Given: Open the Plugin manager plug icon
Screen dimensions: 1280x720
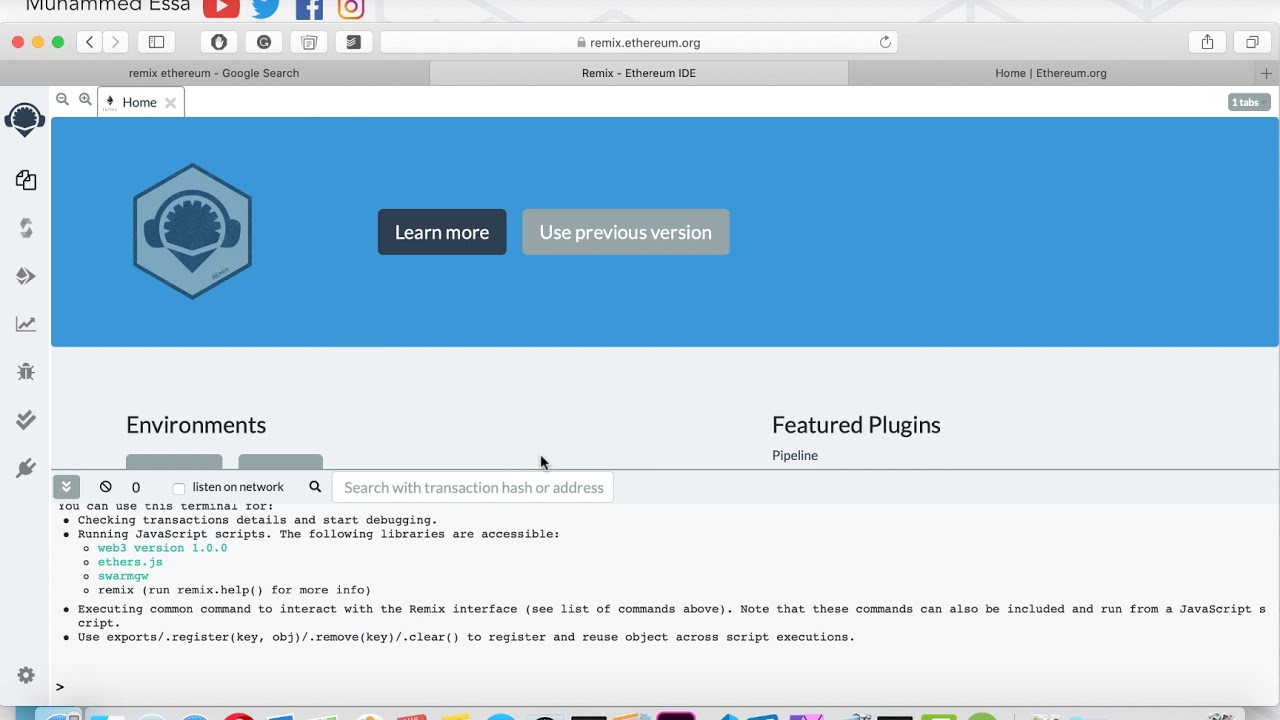Looking at the screenshot, I should pos(26,468).
